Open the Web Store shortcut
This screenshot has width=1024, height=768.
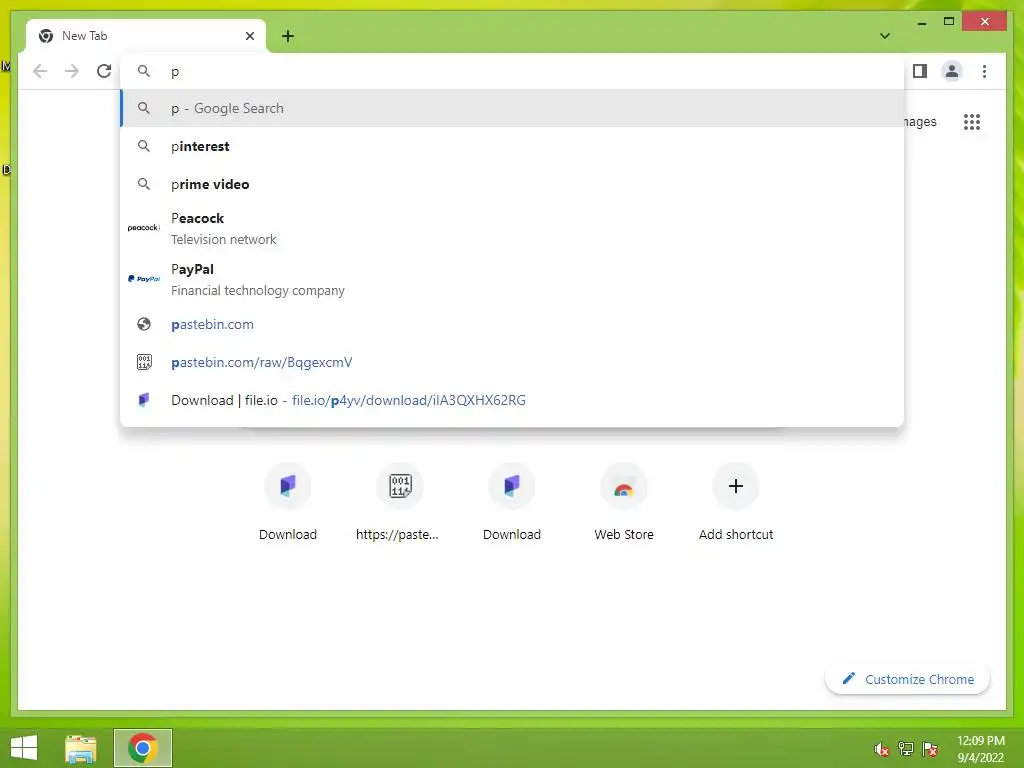coord(624,502)
